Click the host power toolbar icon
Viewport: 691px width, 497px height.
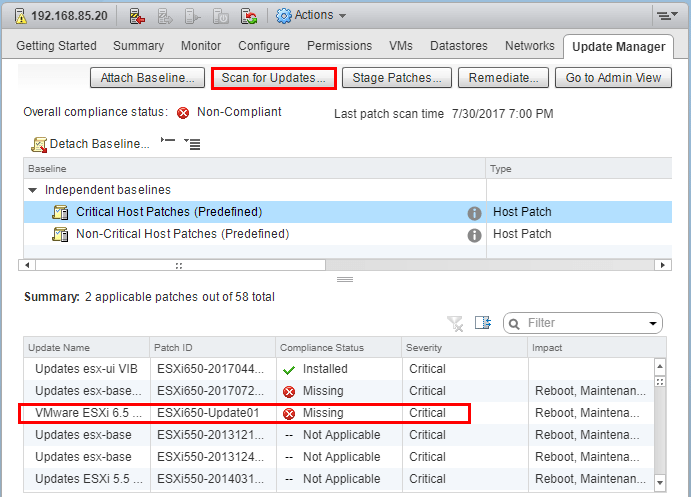pos(193,16)
